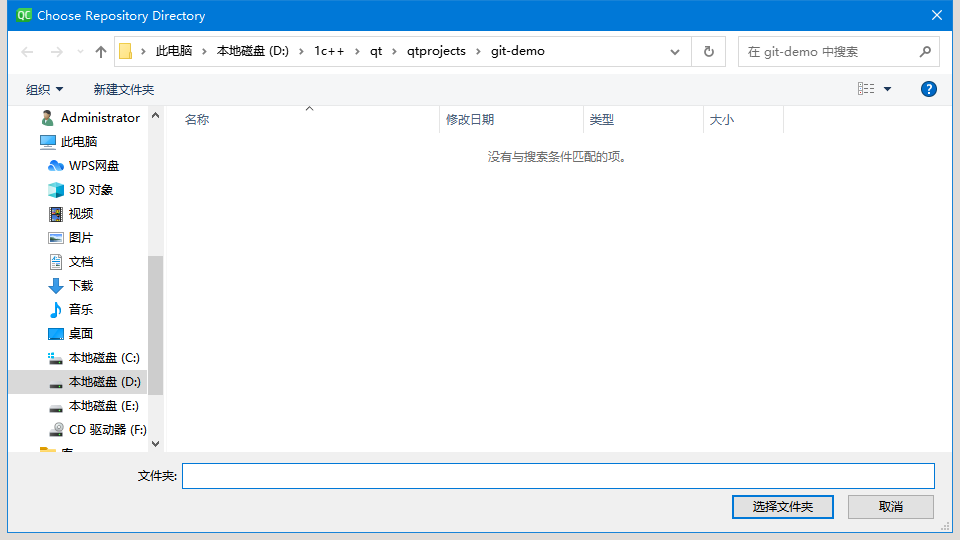Expand chevron after 此电脑 in breadcrumb
This screenshot has height=540, width=960.
pyautogui.click(x=204, y=51)
